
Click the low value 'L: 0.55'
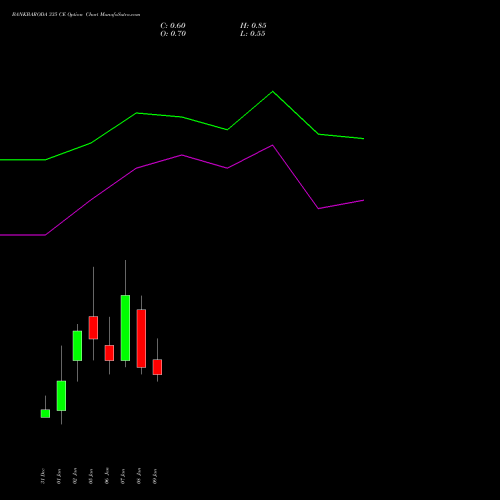[x=253, y=34]
